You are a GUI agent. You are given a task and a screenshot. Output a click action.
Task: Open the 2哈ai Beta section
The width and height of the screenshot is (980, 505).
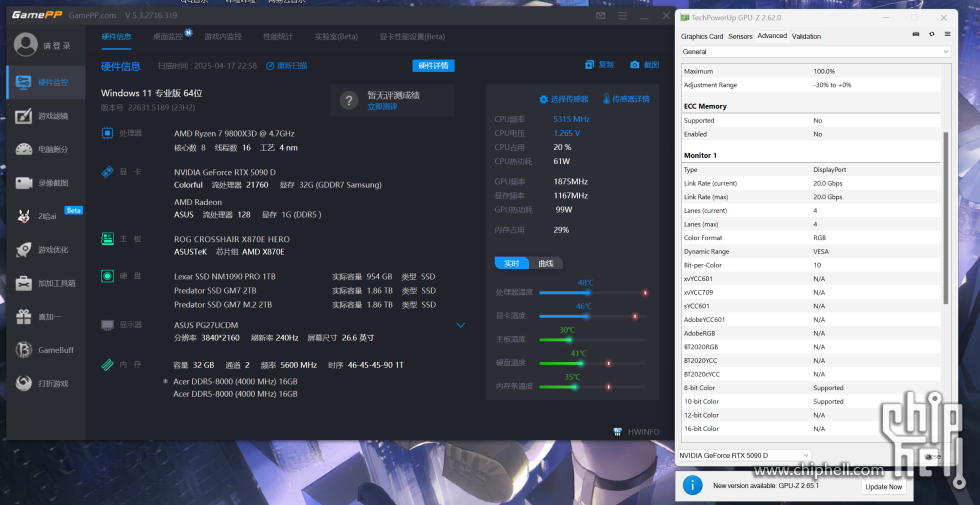[46, 216]
